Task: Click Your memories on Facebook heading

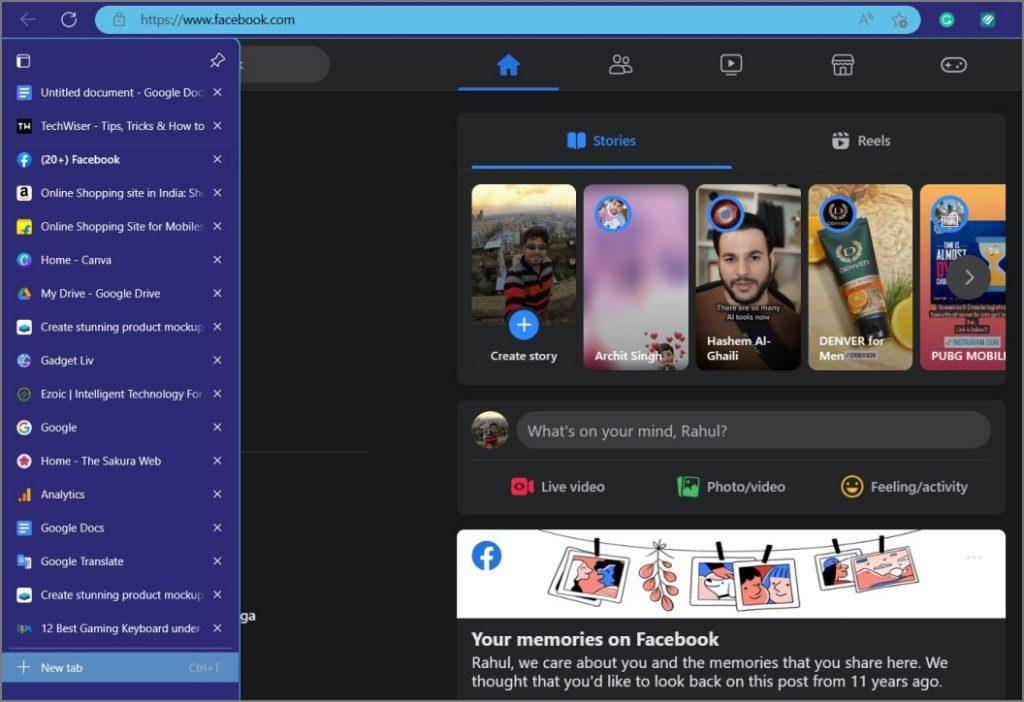Action: tap(595, 639)
